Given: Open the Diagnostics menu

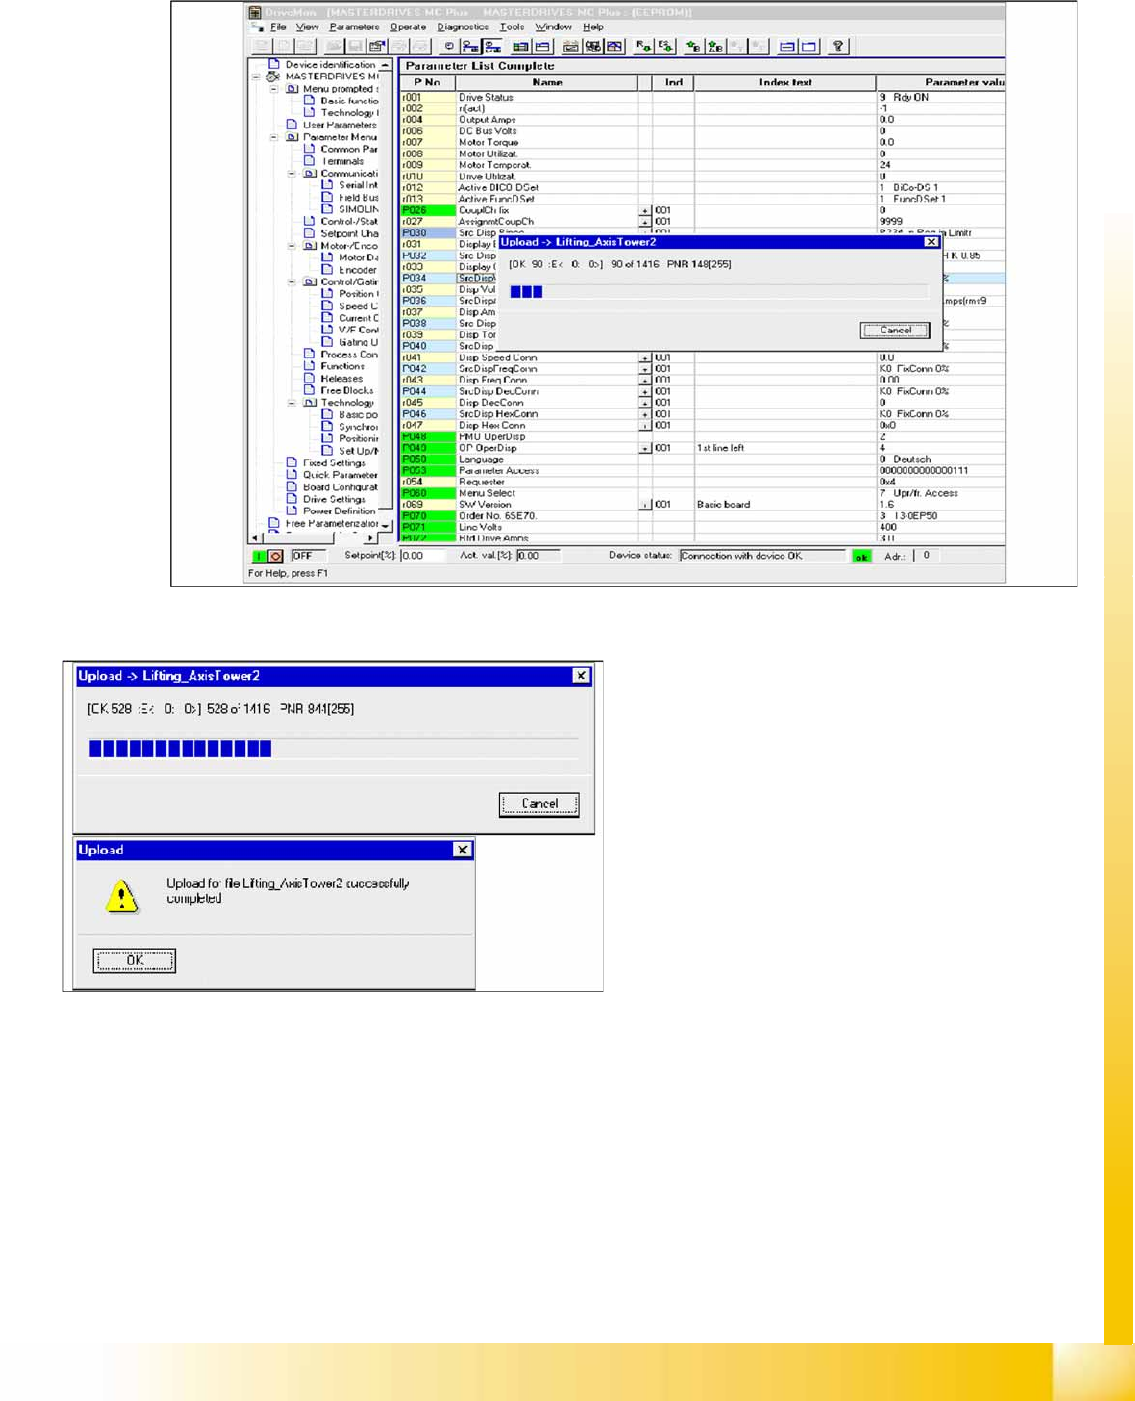Looking at the screenshot, I should 463,27.
